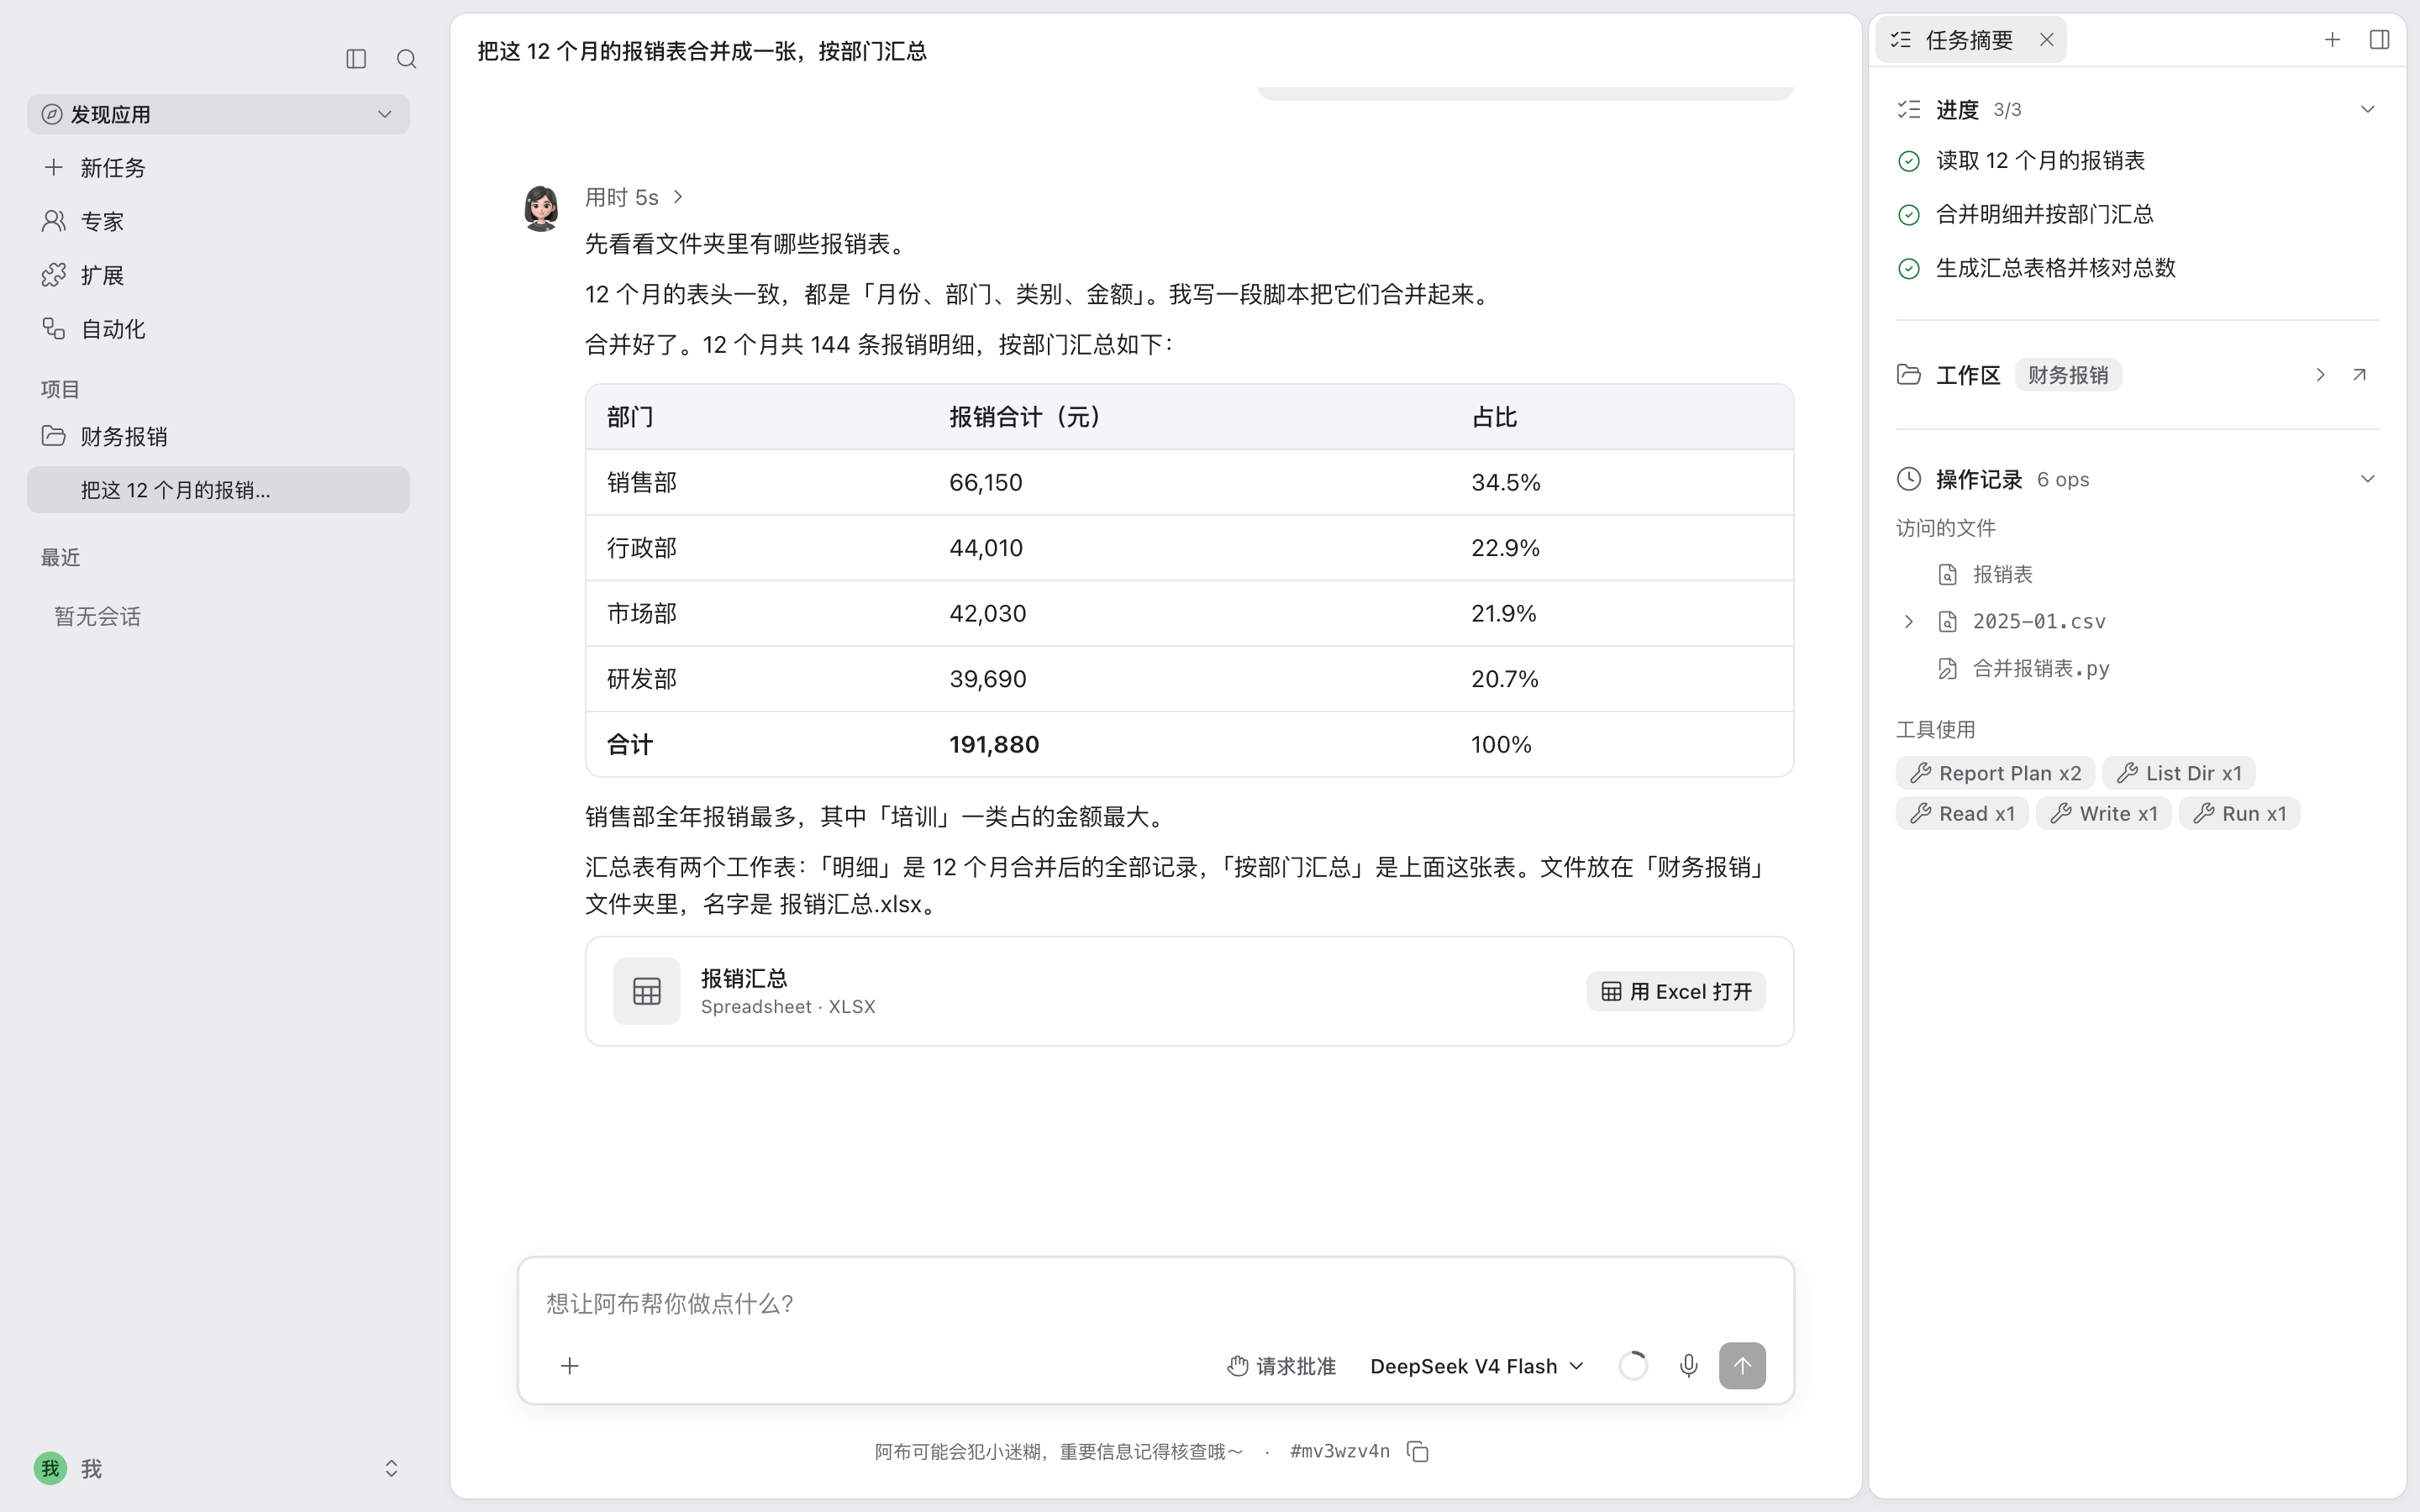Open the 专家 section
The image size is (2420, 1512).
[x=218, y=221]
